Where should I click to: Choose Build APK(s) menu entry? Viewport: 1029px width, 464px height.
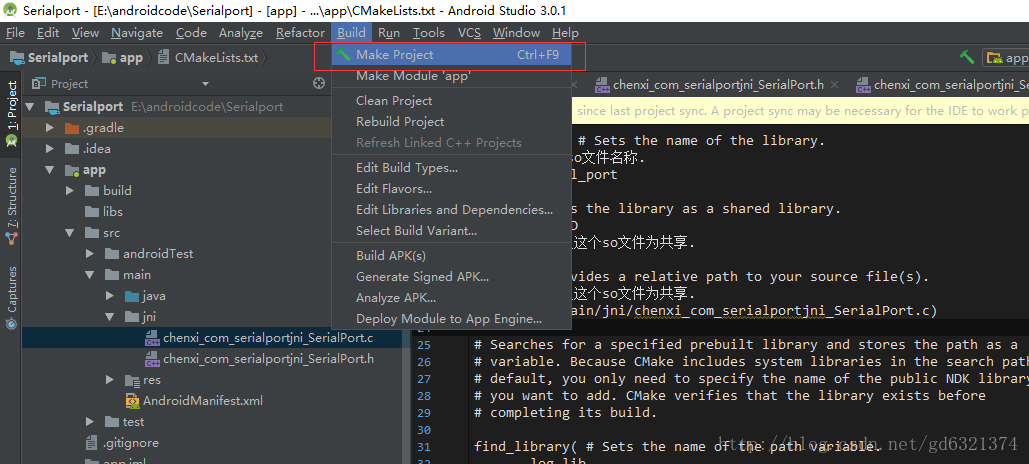pyautogui.click(x=452, y=255)
